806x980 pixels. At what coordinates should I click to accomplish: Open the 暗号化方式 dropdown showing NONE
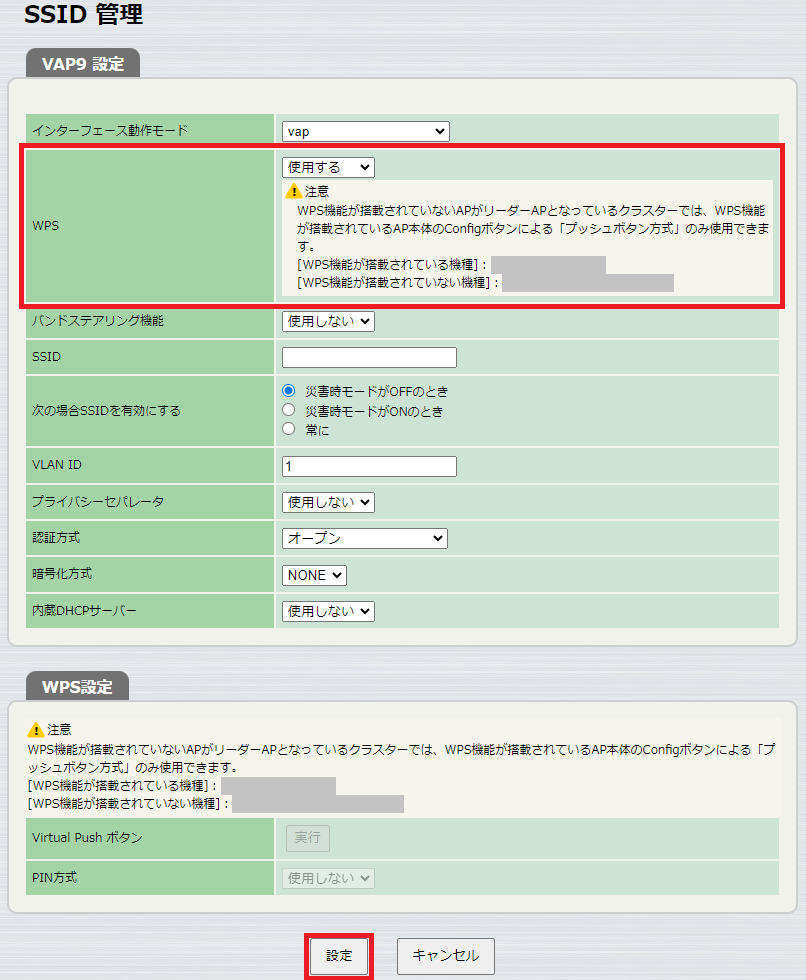(314, 575)
